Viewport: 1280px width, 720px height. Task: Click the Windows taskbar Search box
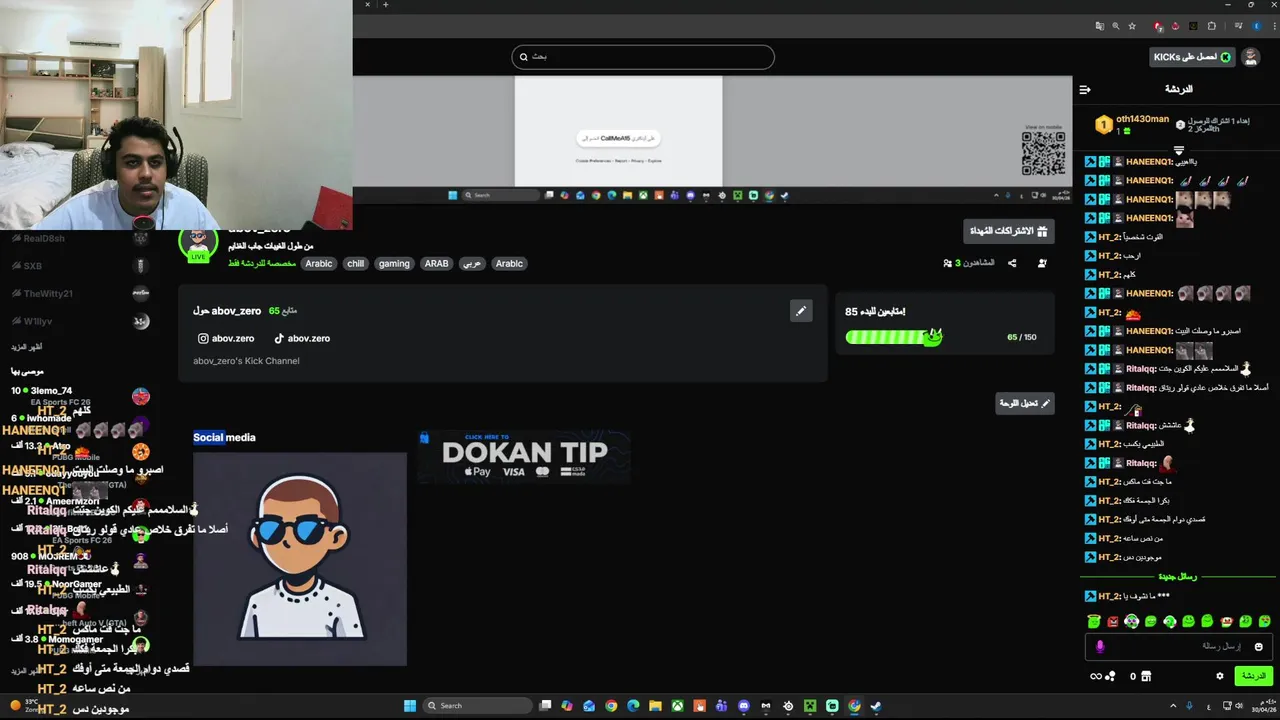point(478,706)
